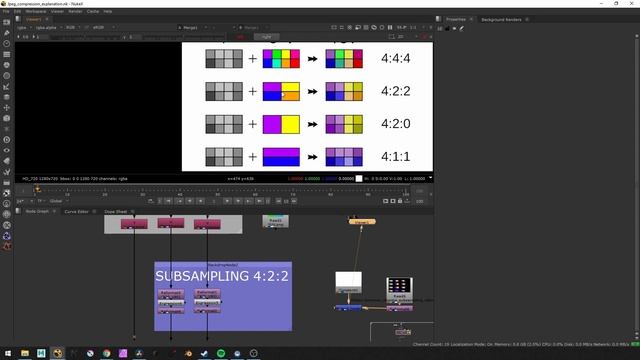
Task: Click the Properties panel vertical scrollbar
Action: 636,184
